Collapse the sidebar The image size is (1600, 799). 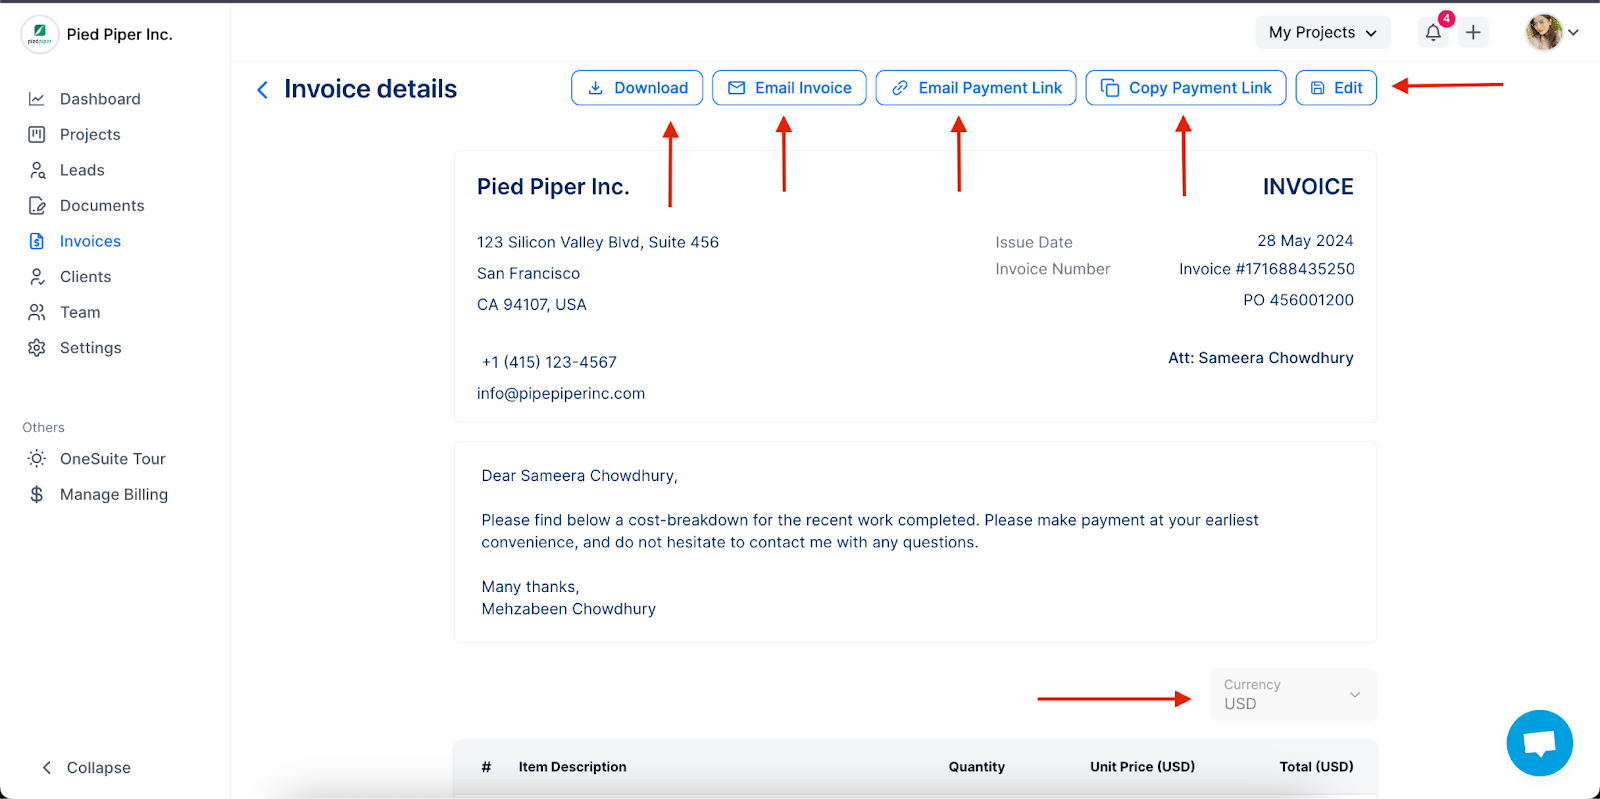(x=86, y=767)
